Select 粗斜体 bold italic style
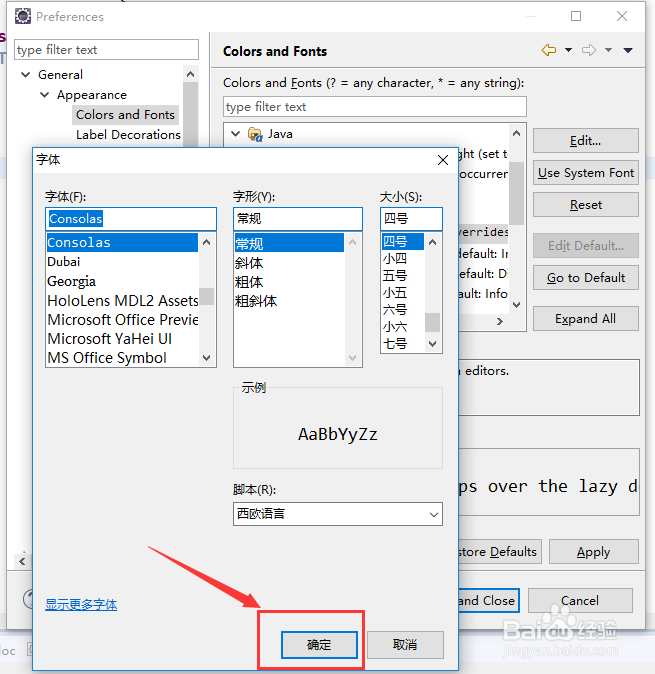Image resolution: width=655 pixels, height=674 pixels. (289, 301)
